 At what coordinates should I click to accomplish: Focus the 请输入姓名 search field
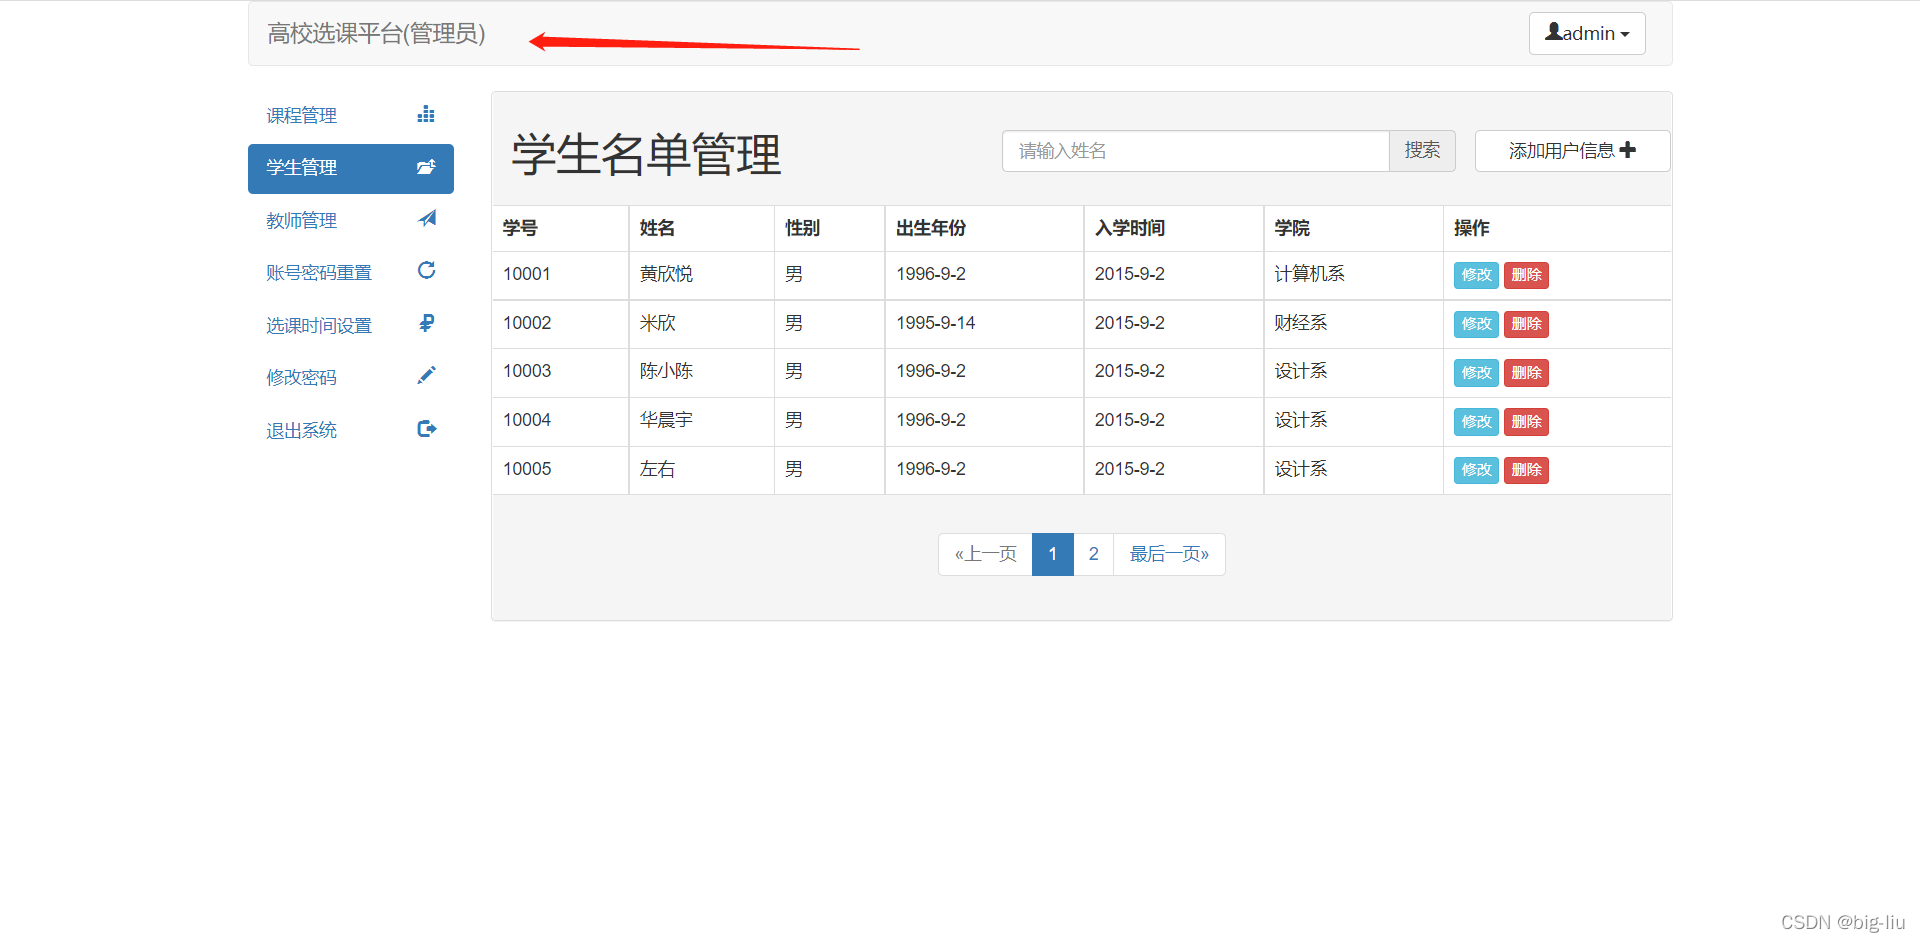[1195, 151]
